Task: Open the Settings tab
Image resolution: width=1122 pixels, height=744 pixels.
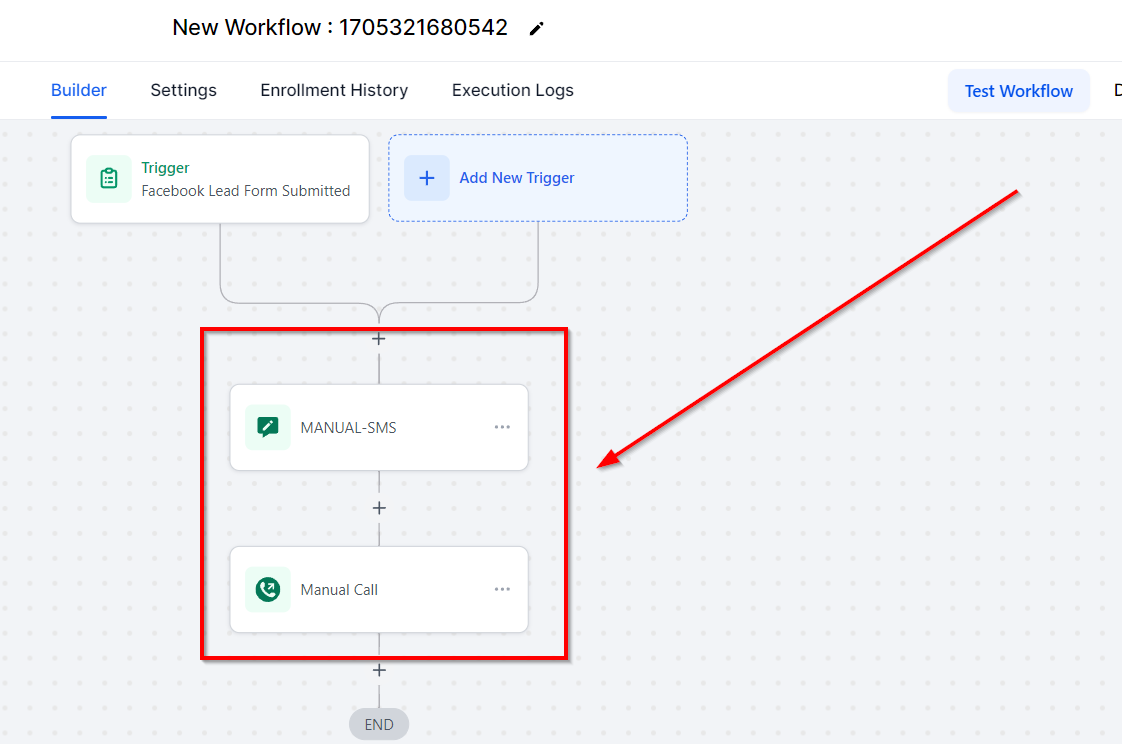Action: [x=183, y=90]
